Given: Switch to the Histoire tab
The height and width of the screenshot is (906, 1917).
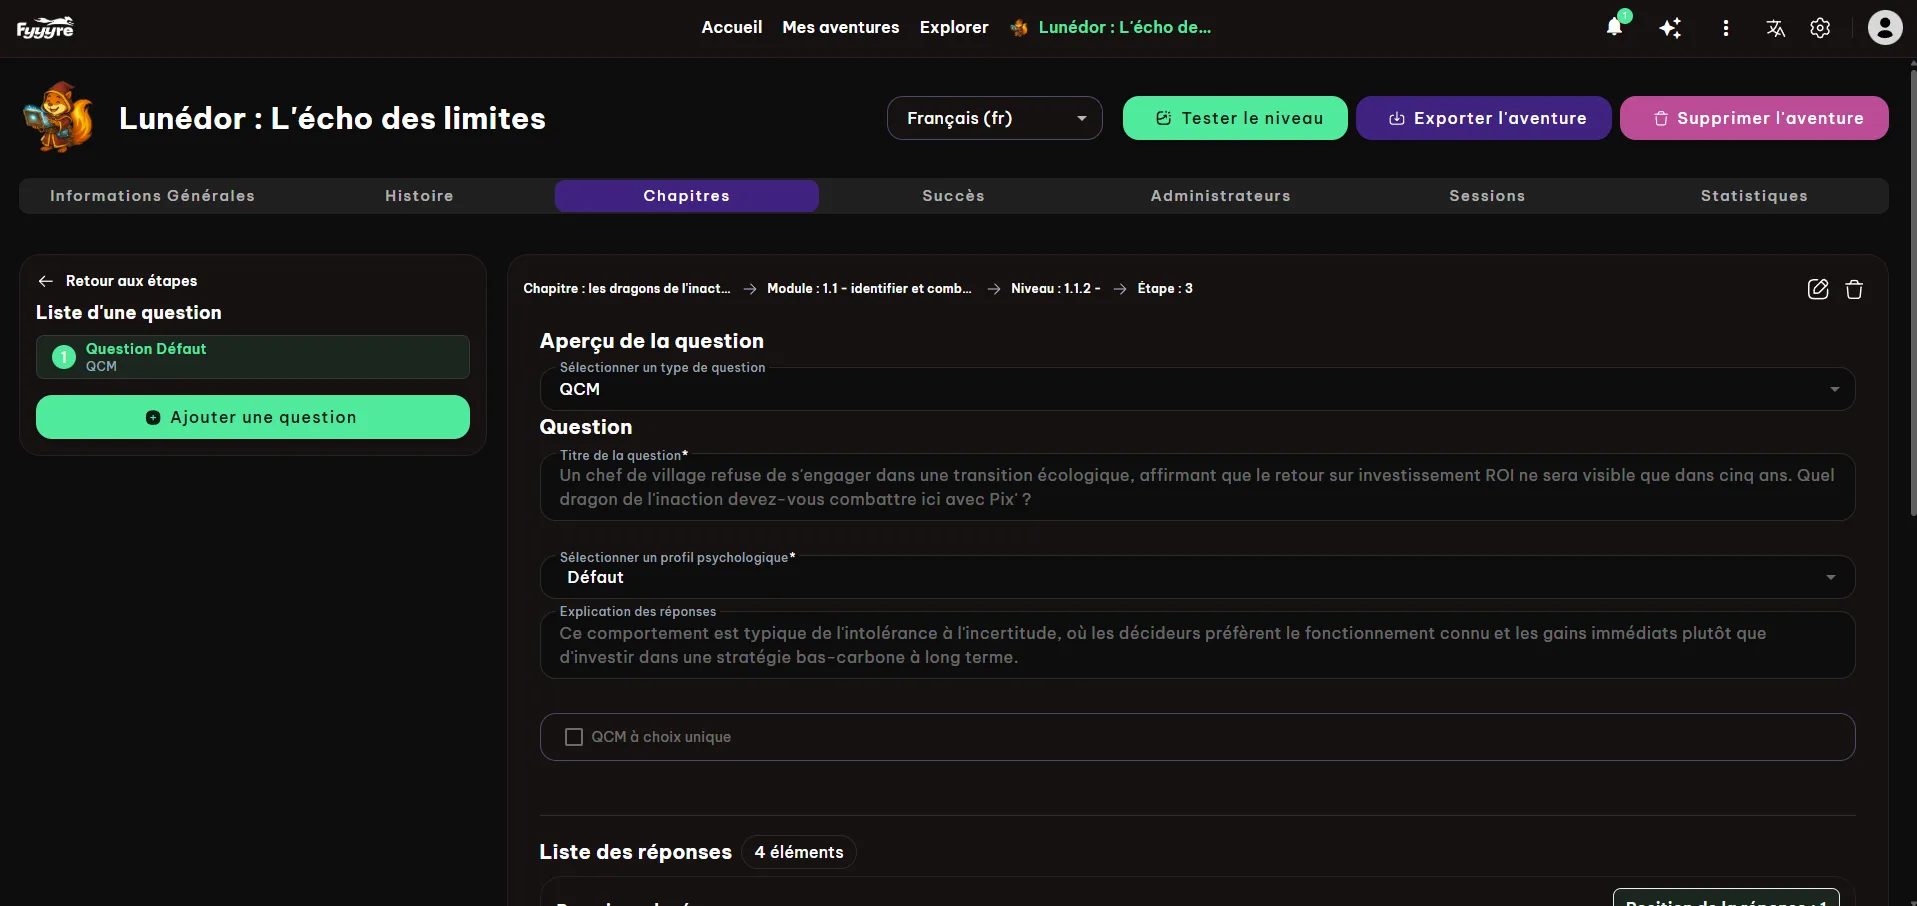Looking at the screenshot, I should (x=419, y=196).
